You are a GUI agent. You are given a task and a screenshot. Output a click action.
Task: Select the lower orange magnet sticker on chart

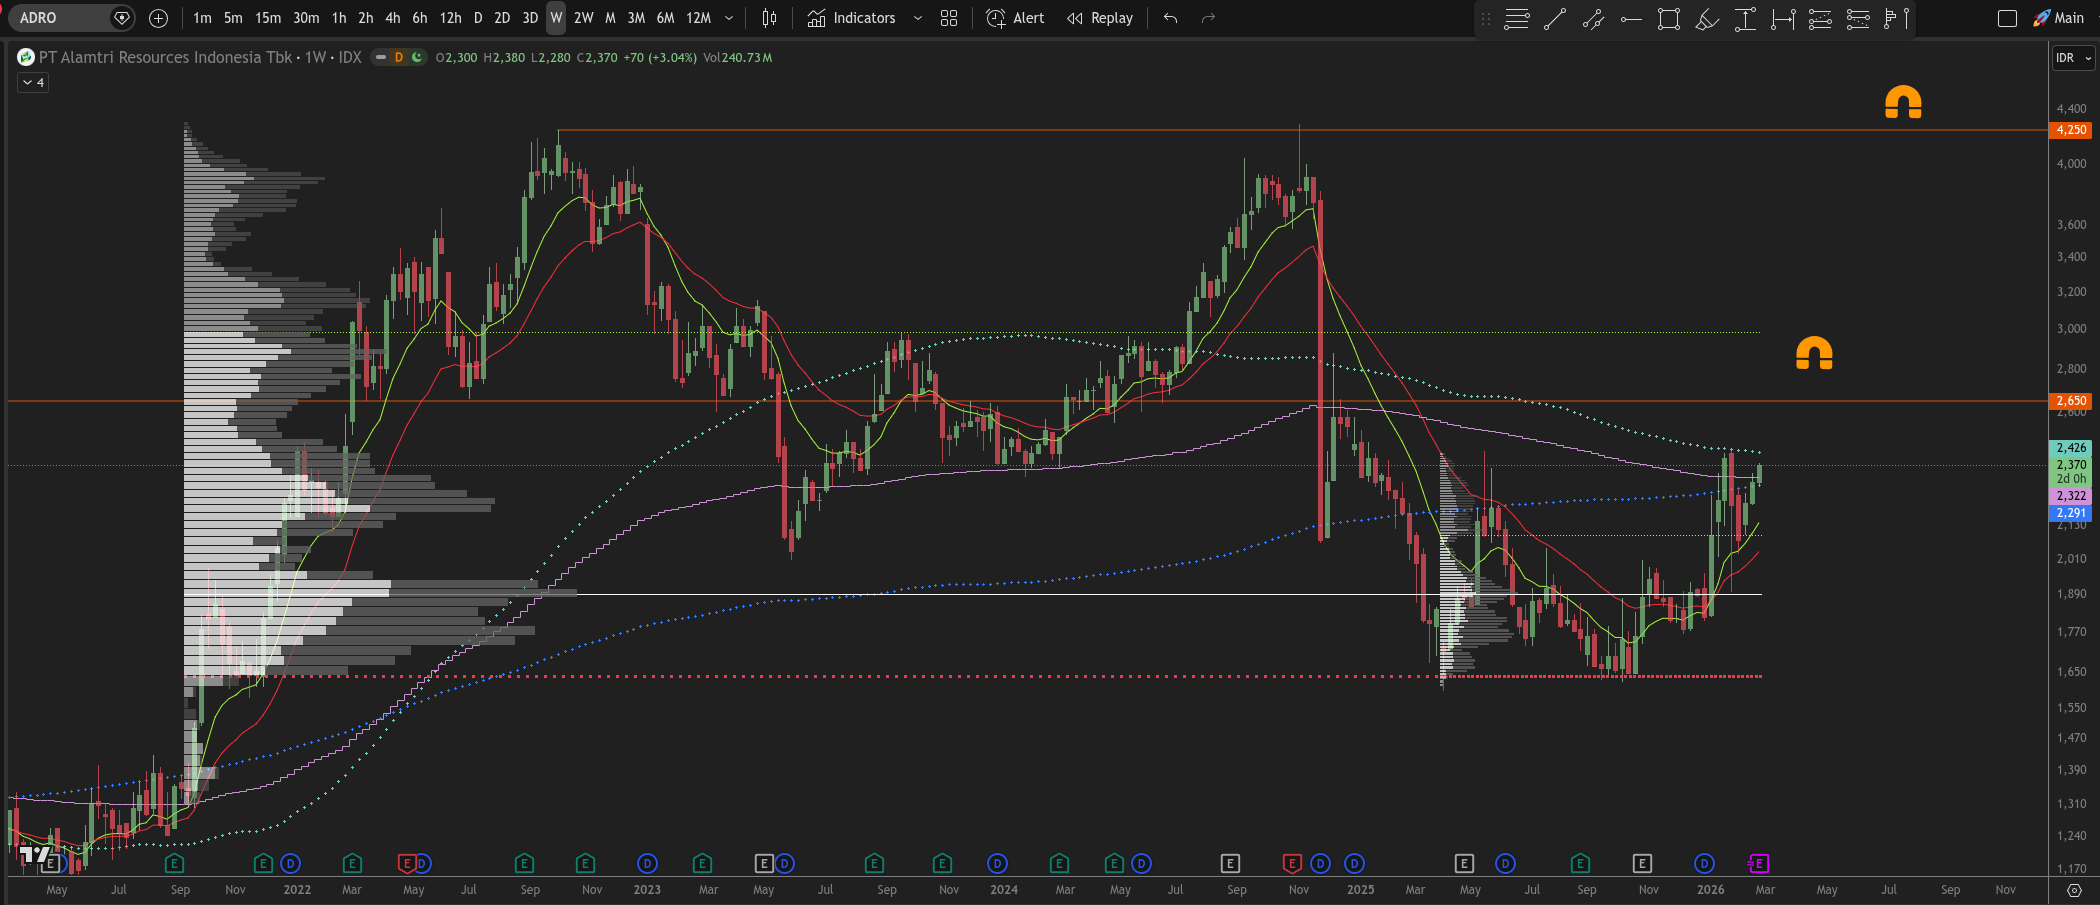[x=1814, y=353]
